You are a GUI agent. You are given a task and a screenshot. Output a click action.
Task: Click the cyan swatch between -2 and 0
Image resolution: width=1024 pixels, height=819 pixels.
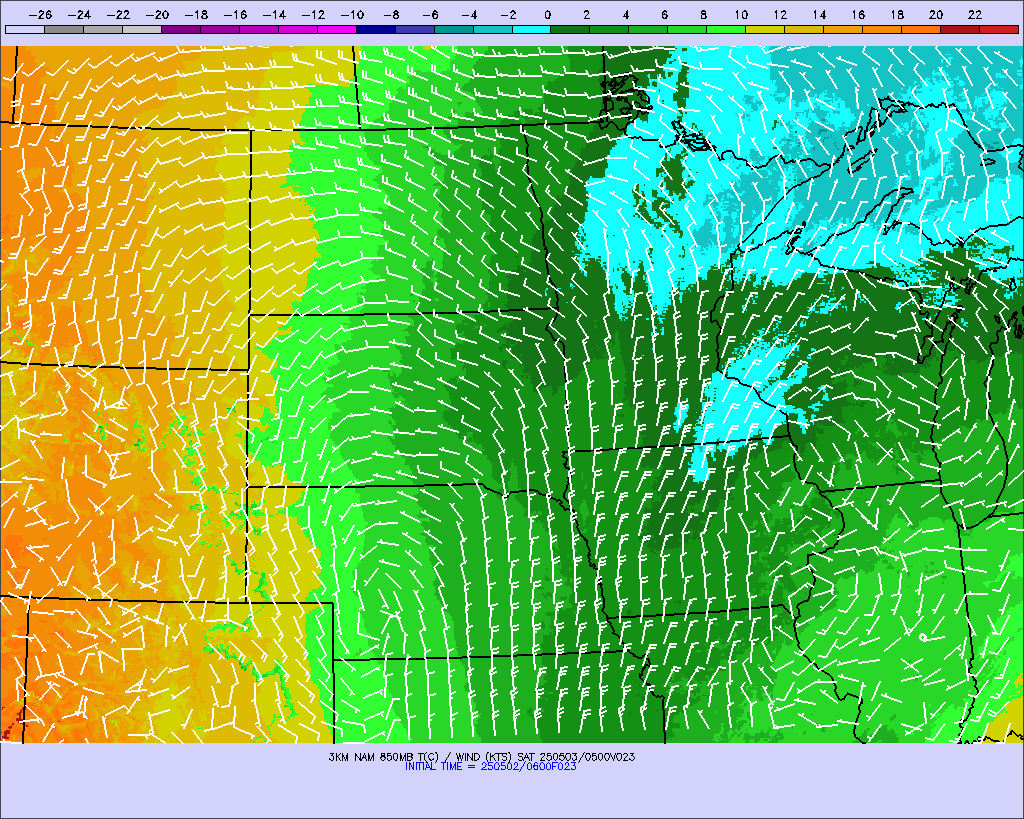[x=532, y=29]
